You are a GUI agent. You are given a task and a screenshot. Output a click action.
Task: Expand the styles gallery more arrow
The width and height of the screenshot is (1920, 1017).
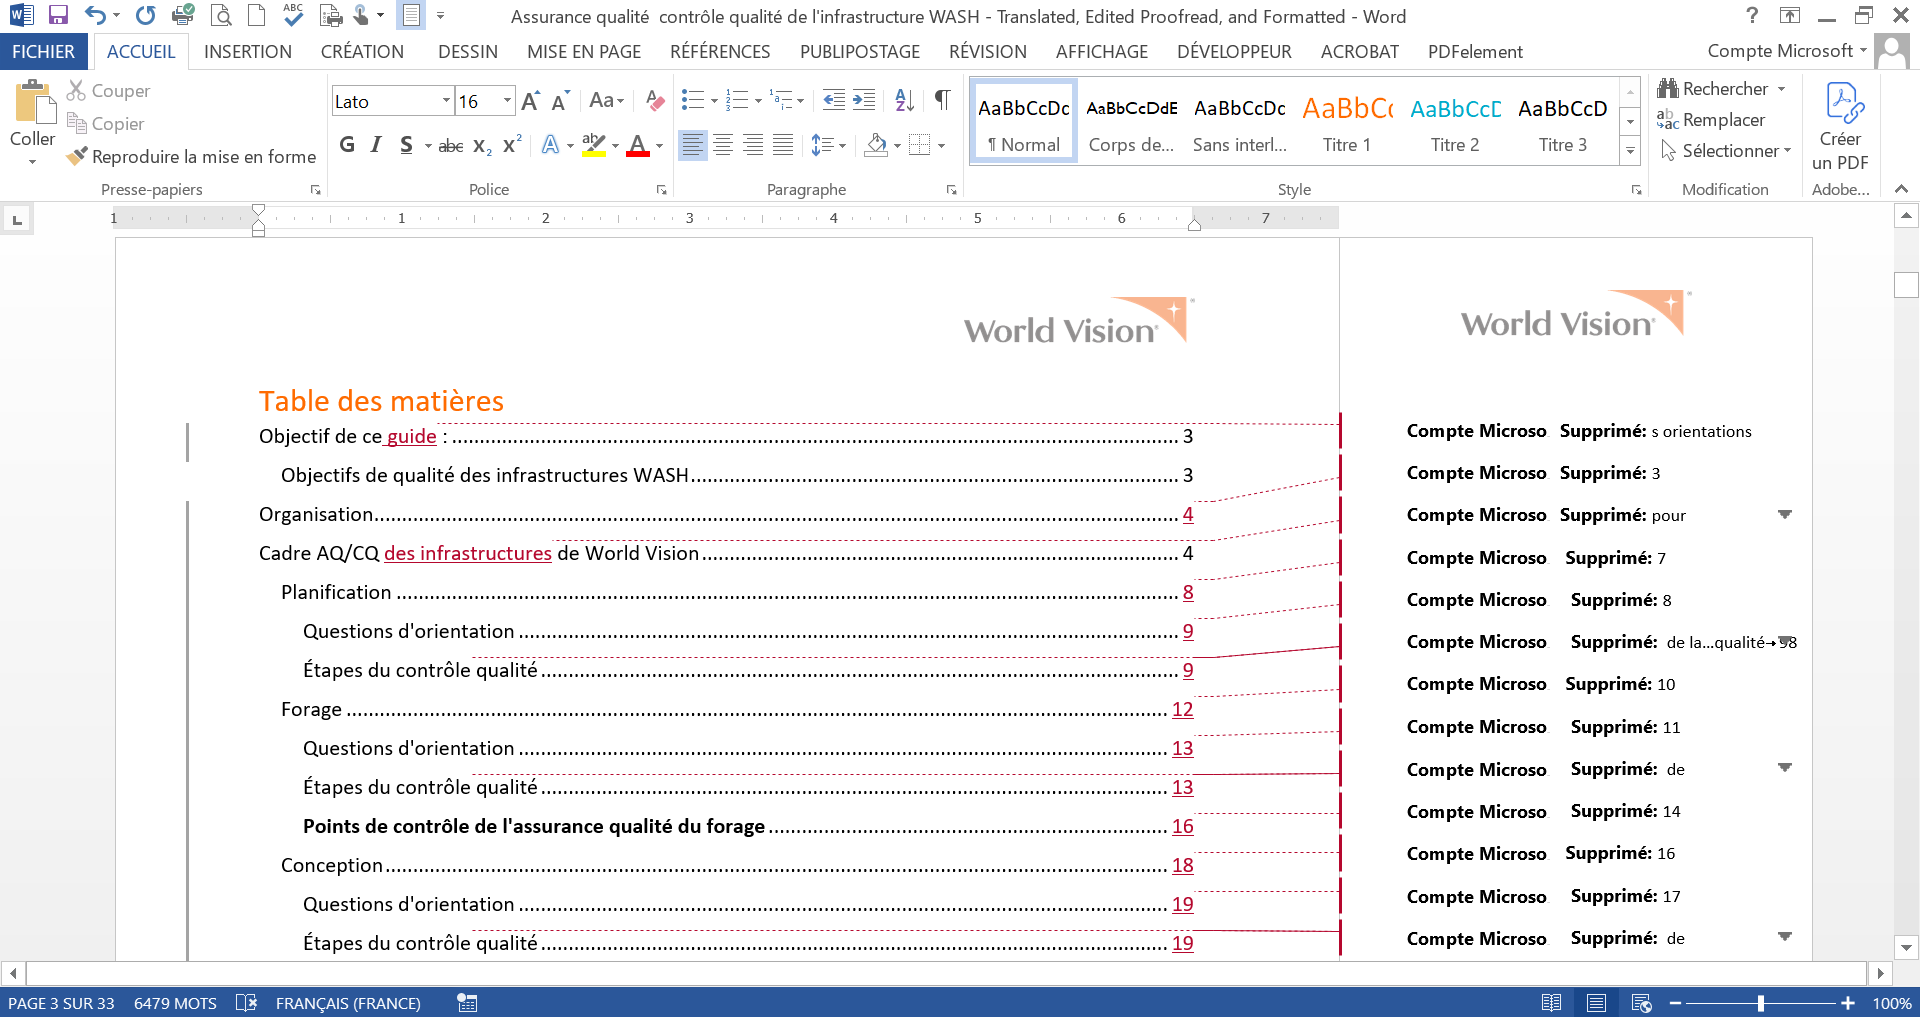pos(1630,151)
